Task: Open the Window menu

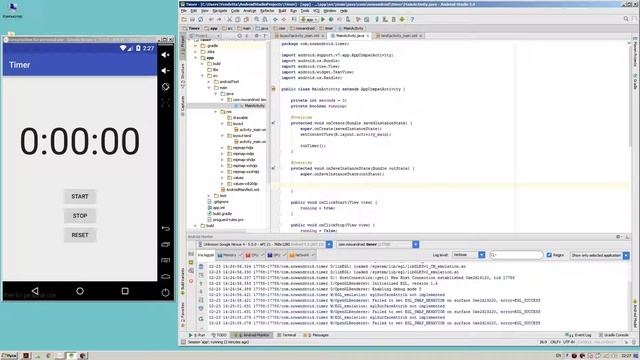Action: point(330,11)
